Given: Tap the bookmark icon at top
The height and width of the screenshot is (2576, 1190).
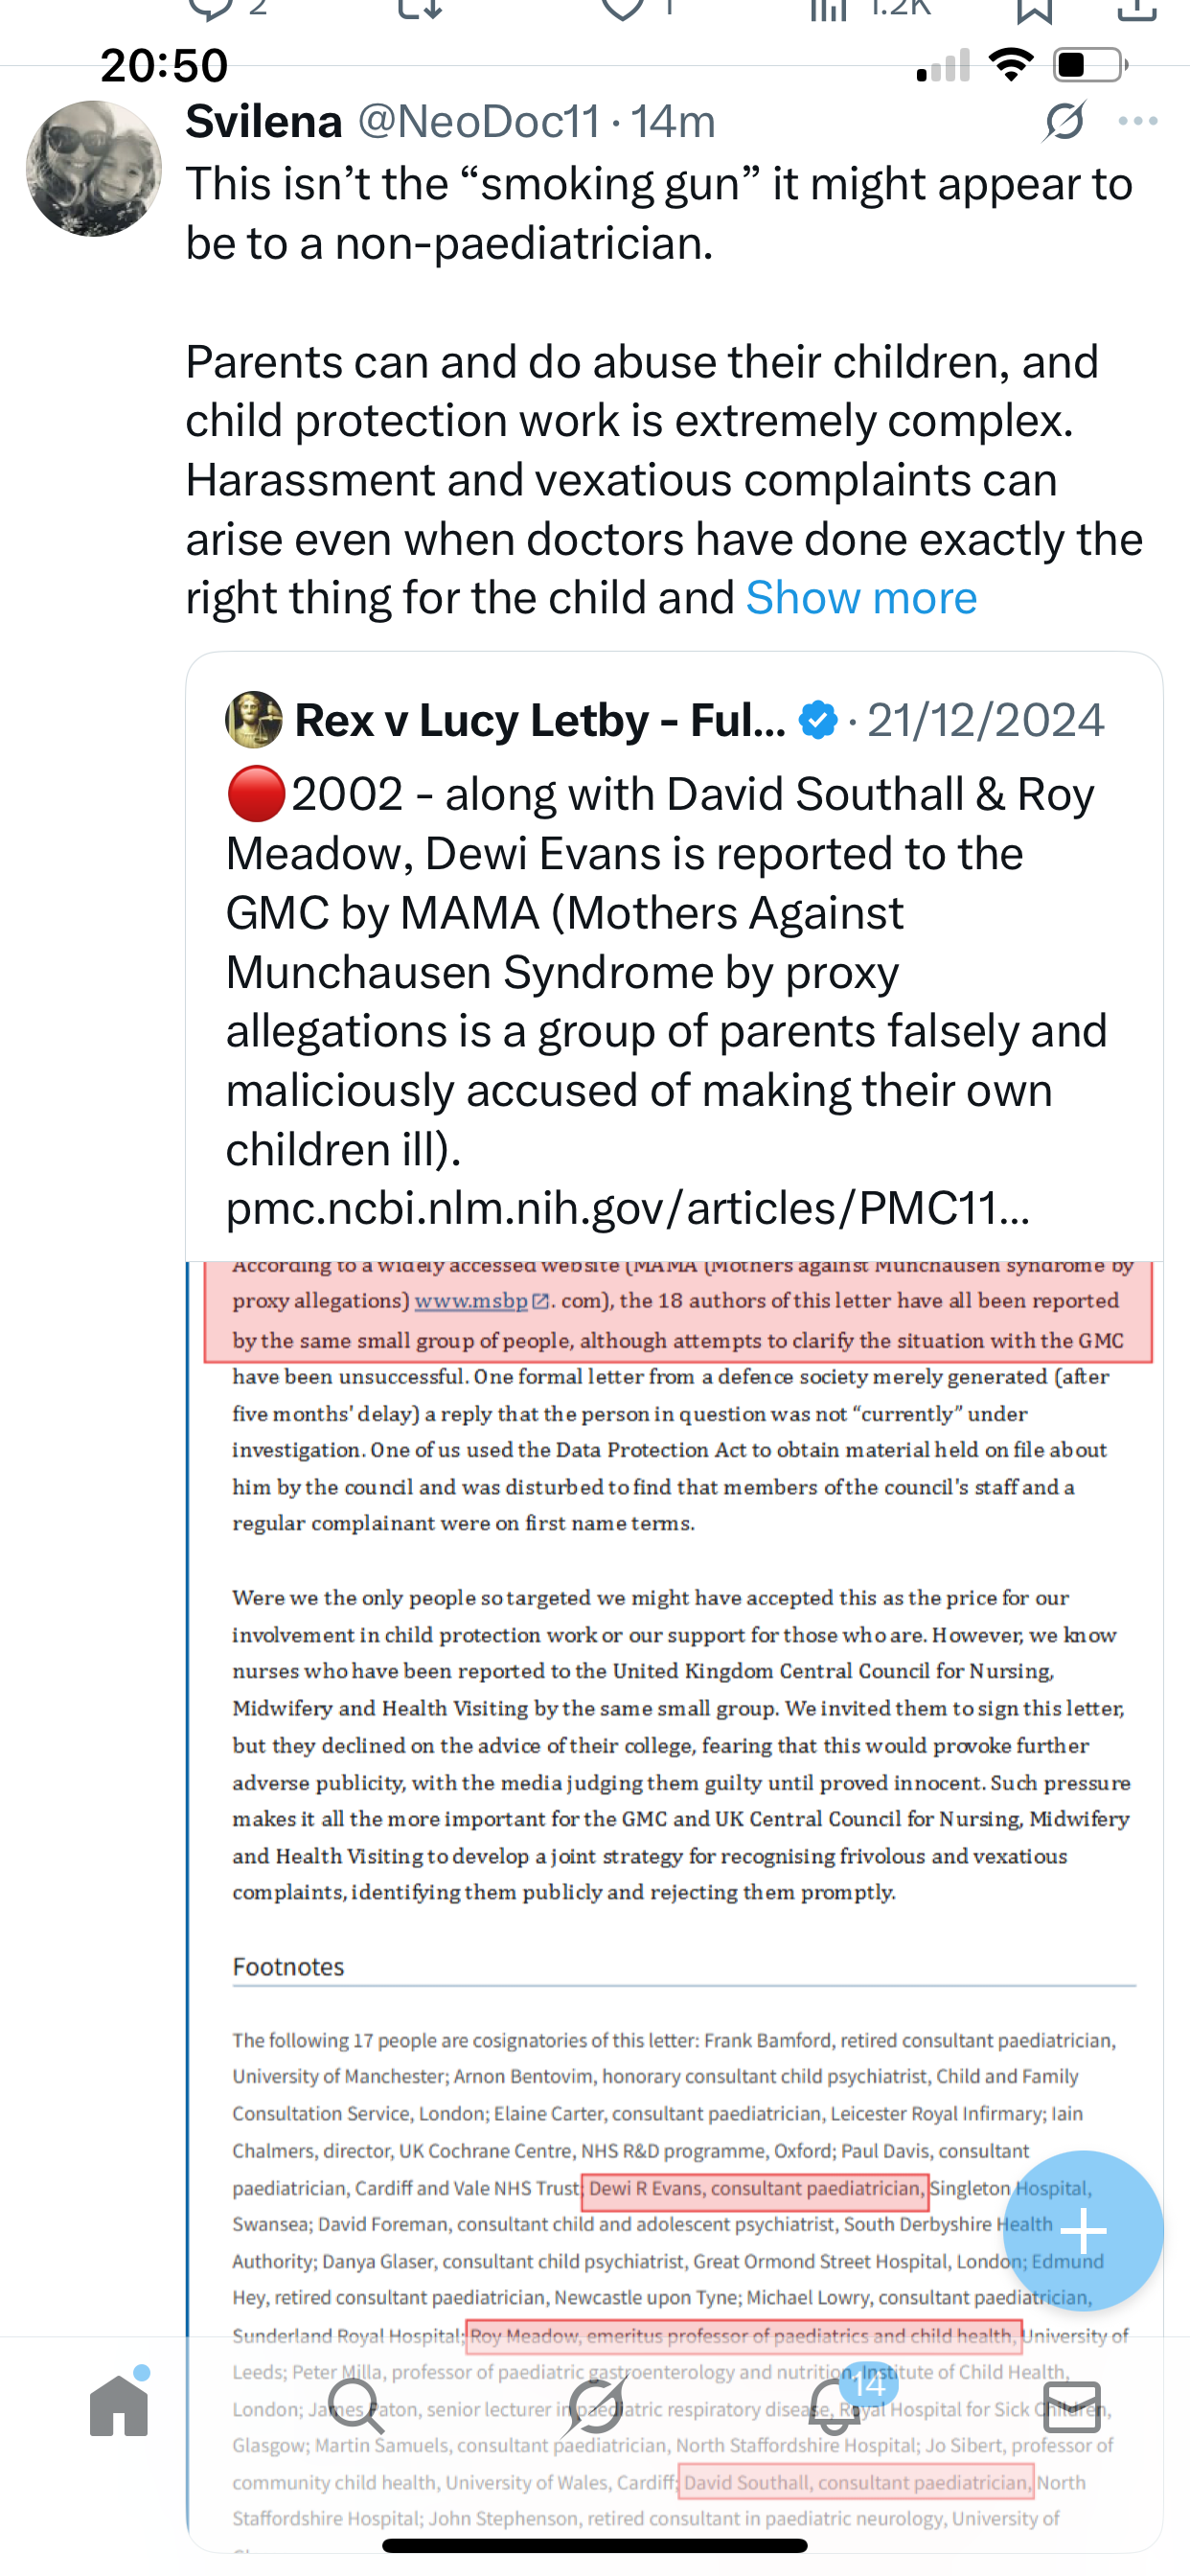Looking at the screenshot, I should click(x=1034, y=10).
